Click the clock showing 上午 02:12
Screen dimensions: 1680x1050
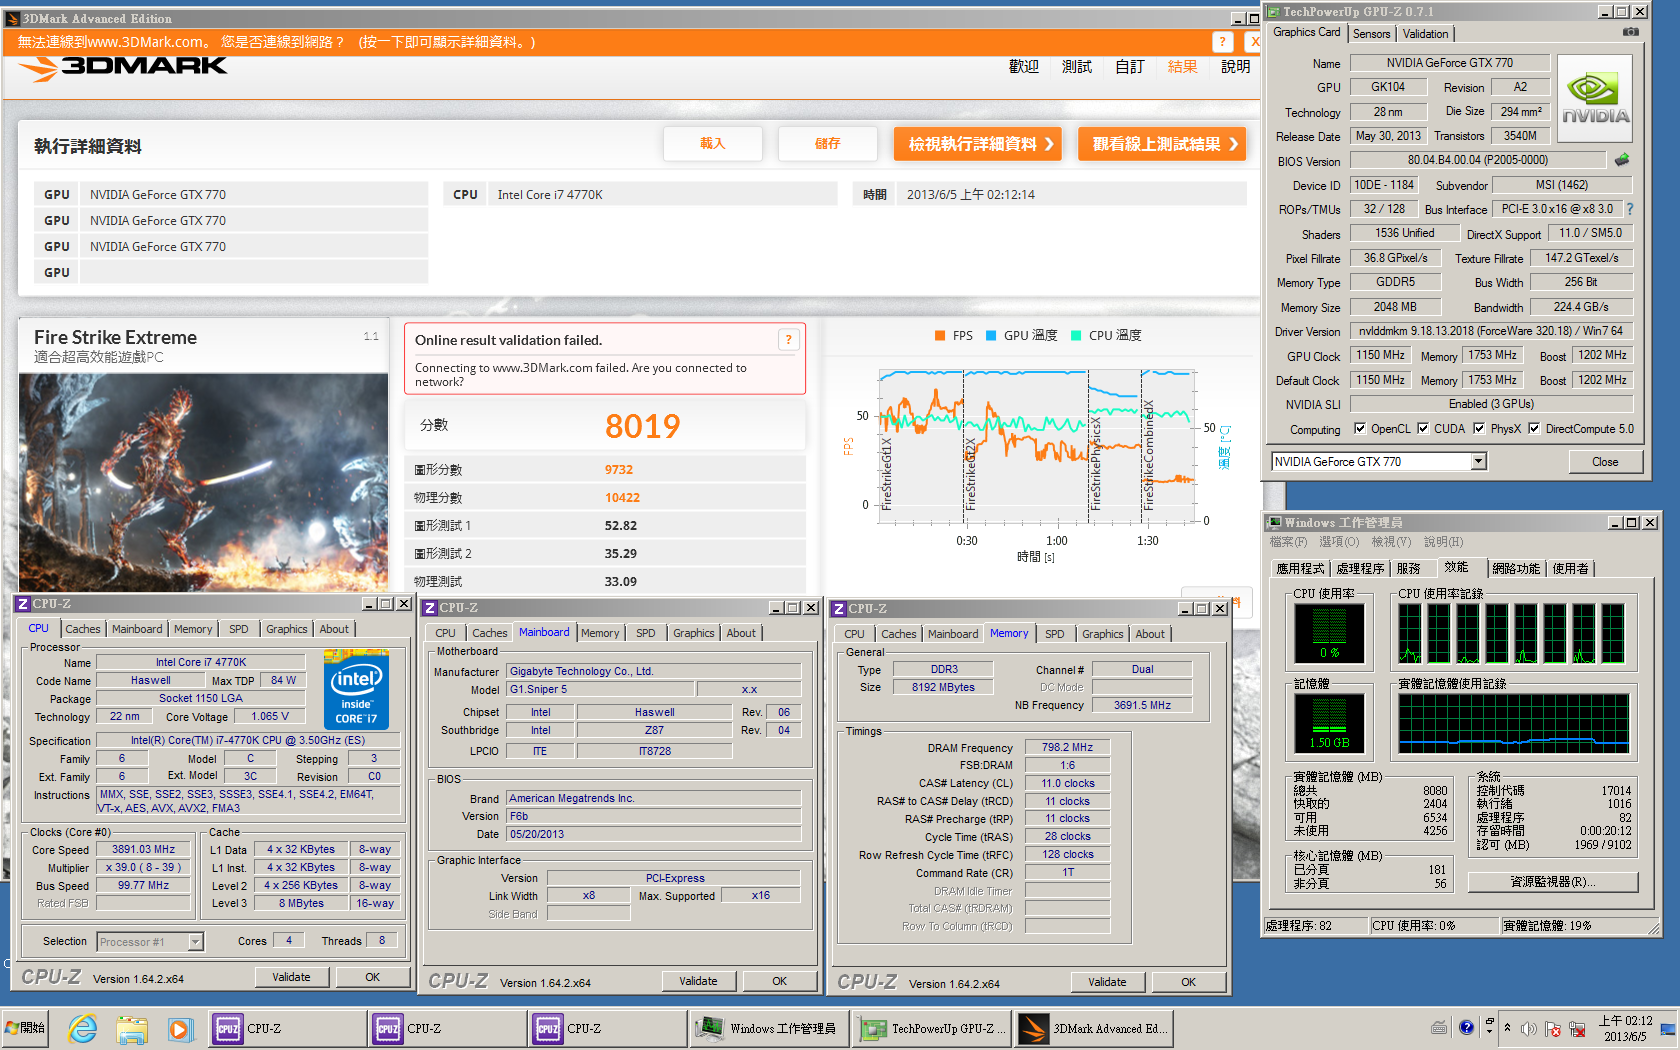click(1625, 1021)
